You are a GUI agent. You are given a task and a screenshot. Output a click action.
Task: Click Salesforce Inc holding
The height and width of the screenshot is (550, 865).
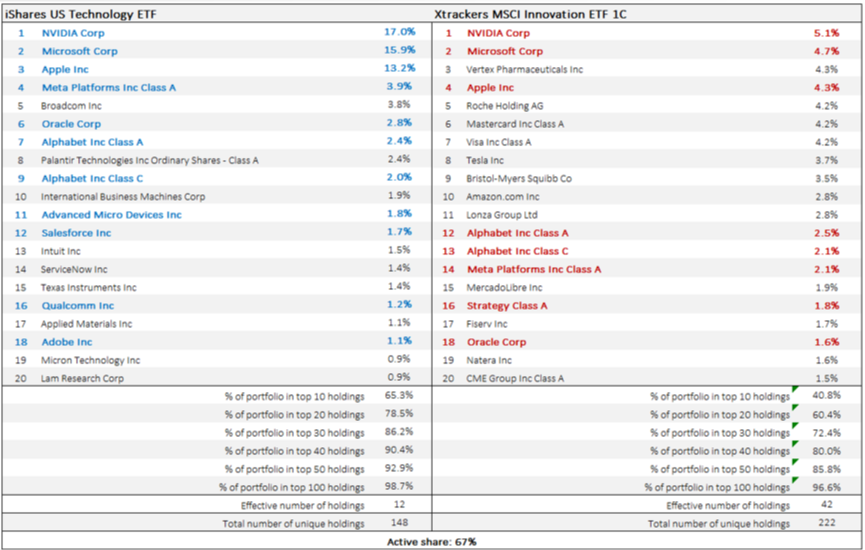pyautogui.click(x=76, y=233)
